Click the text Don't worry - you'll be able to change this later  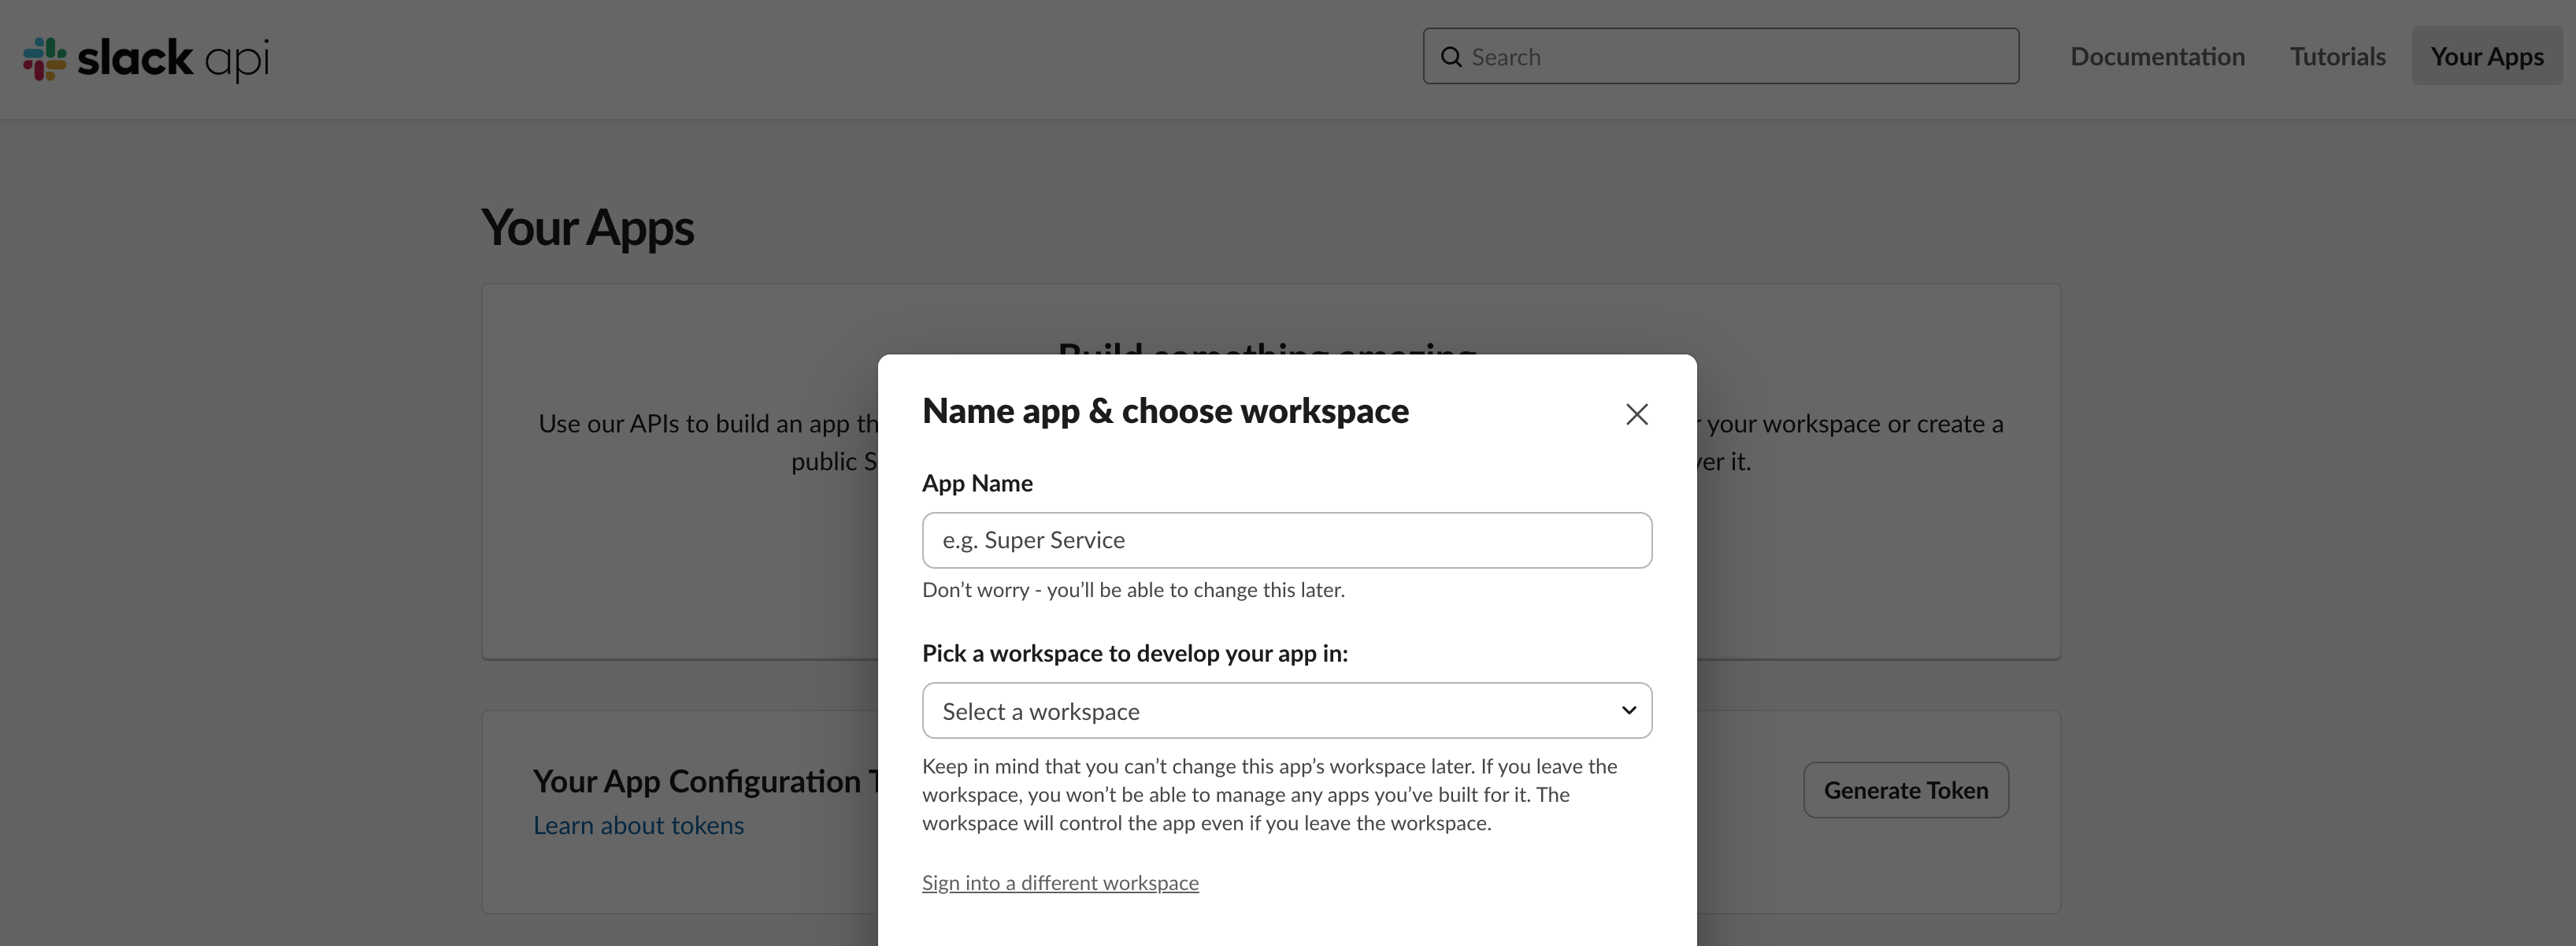(1133, 590)
